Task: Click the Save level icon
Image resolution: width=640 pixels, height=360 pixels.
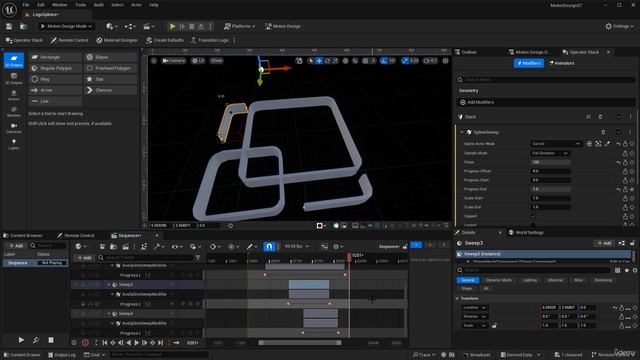Action: [9, 26]
